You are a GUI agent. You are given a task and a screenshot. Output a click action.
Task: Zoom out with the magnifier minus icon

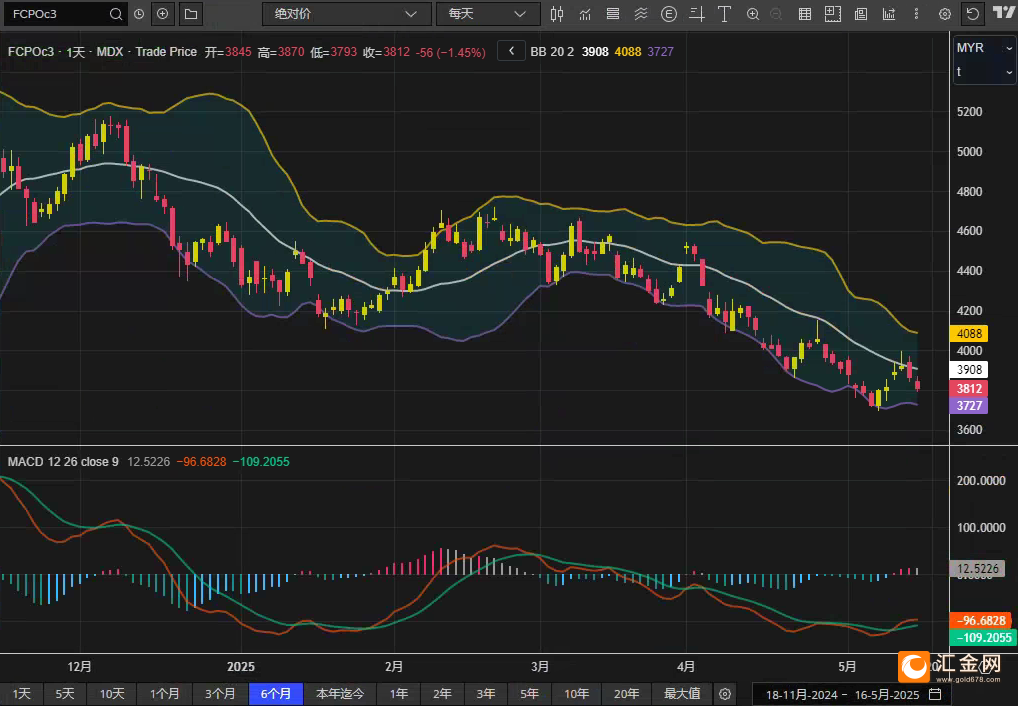tap(776, 14)
